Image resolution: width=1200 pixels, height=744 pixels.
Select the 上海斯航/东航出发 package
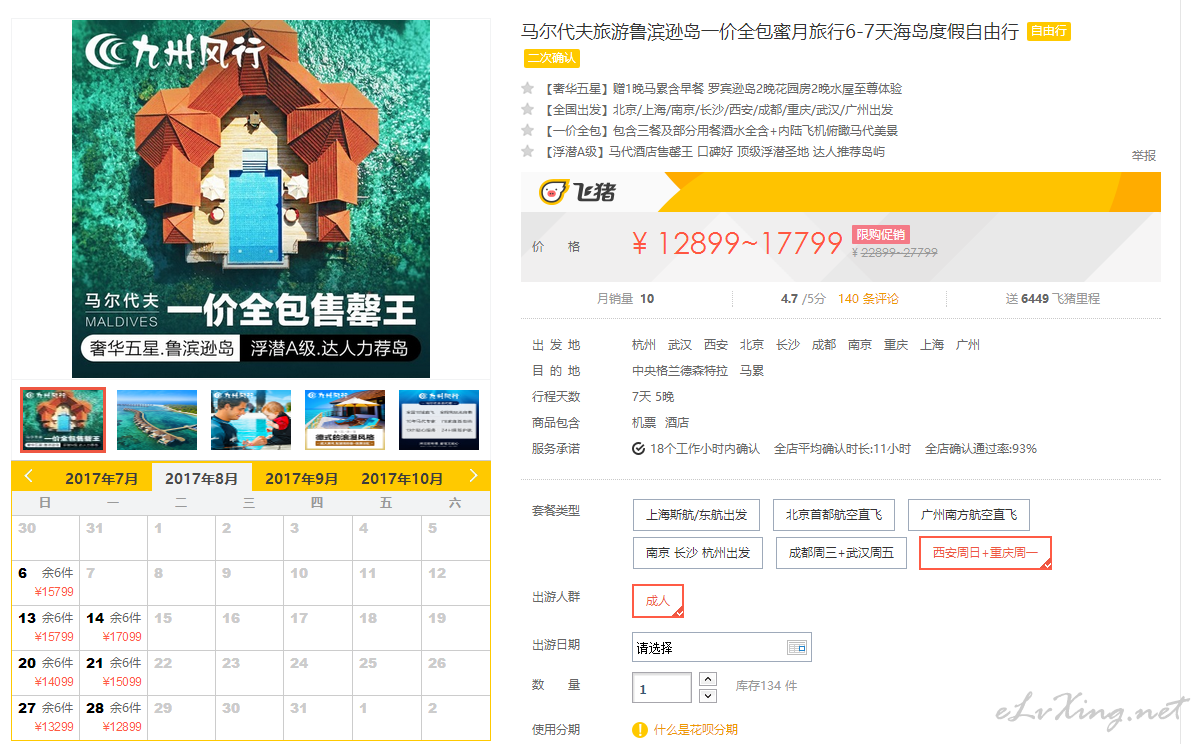tap(696, 515)
